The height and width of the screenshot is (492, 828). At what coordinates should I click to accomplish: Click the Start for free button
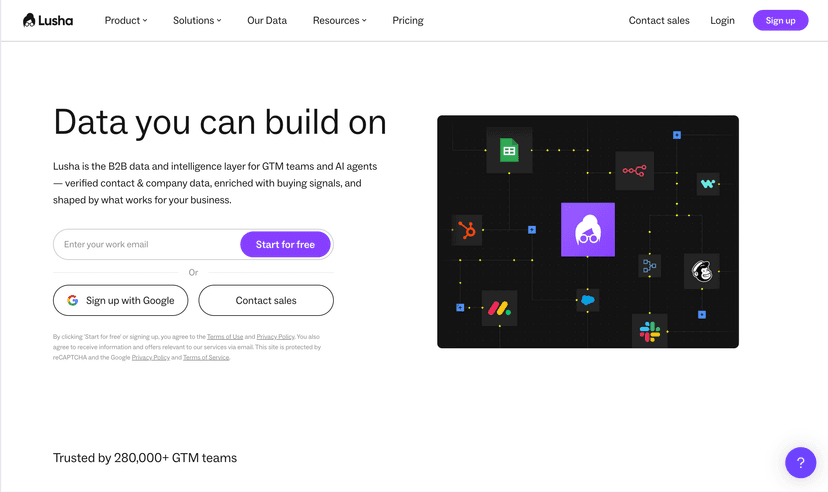pyautogui.click(x=285, y=244)
